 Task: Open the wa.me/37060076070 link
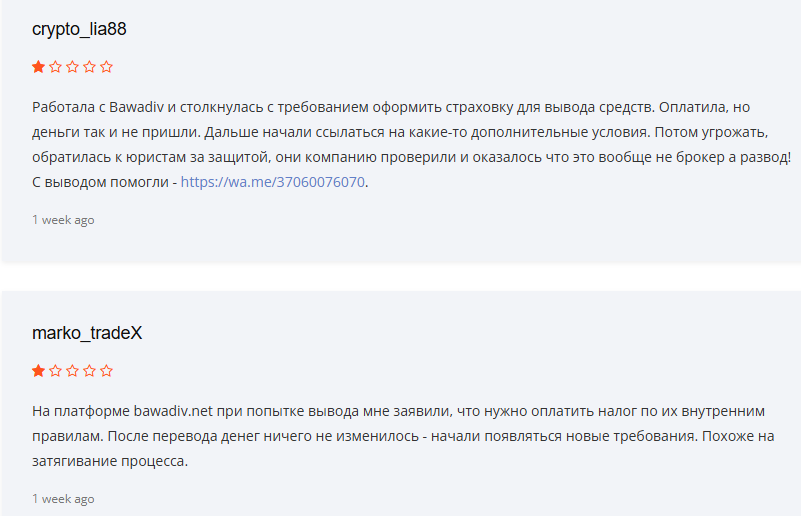[x=273, y=183]
